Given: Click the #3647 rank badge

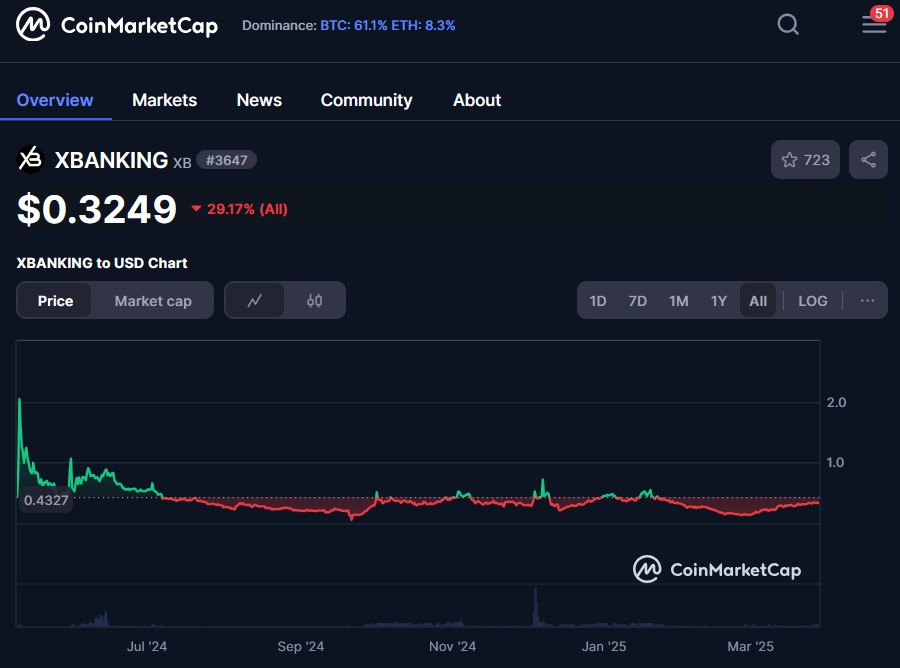Looking at the screenshot, I should (227, 160).
